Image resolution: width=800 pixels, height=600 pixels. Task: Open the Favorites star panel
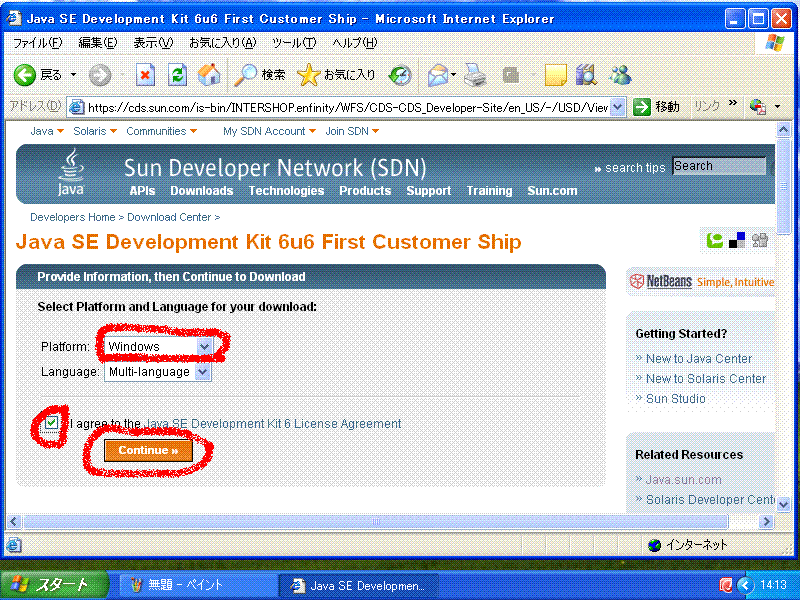click(x=308, y=75)
